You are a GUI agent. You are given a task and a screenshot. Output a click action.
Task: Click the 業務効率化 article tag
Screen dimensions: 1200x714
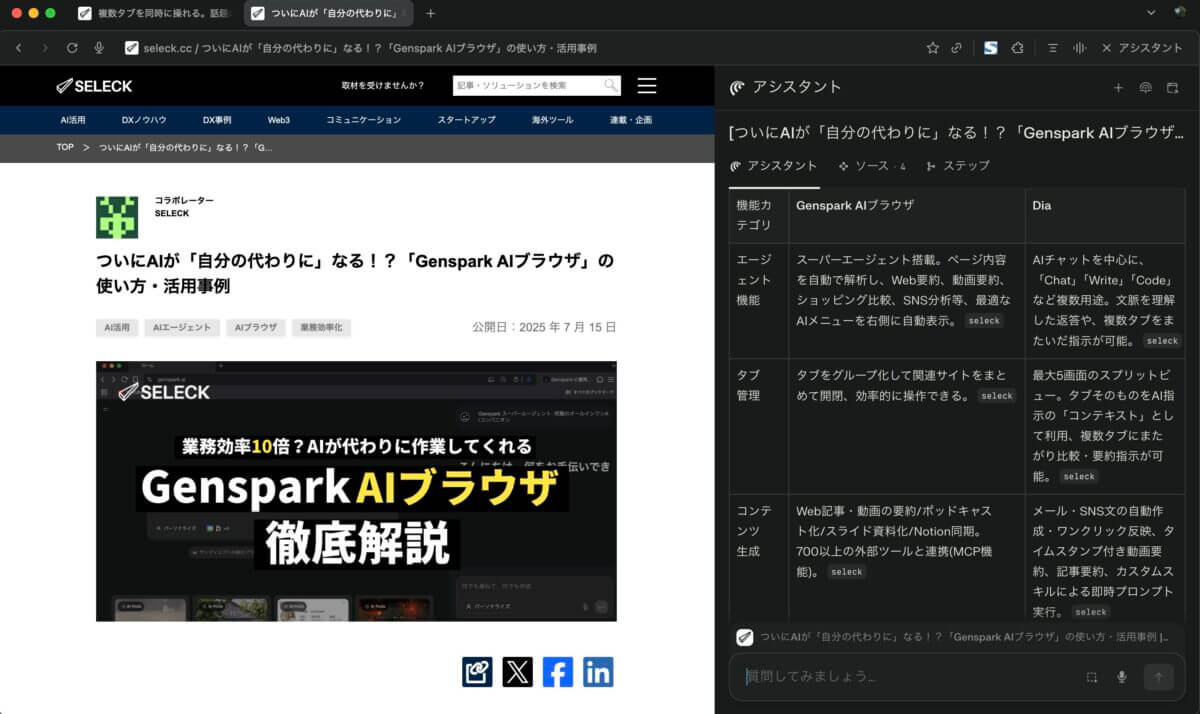(321, 328)
